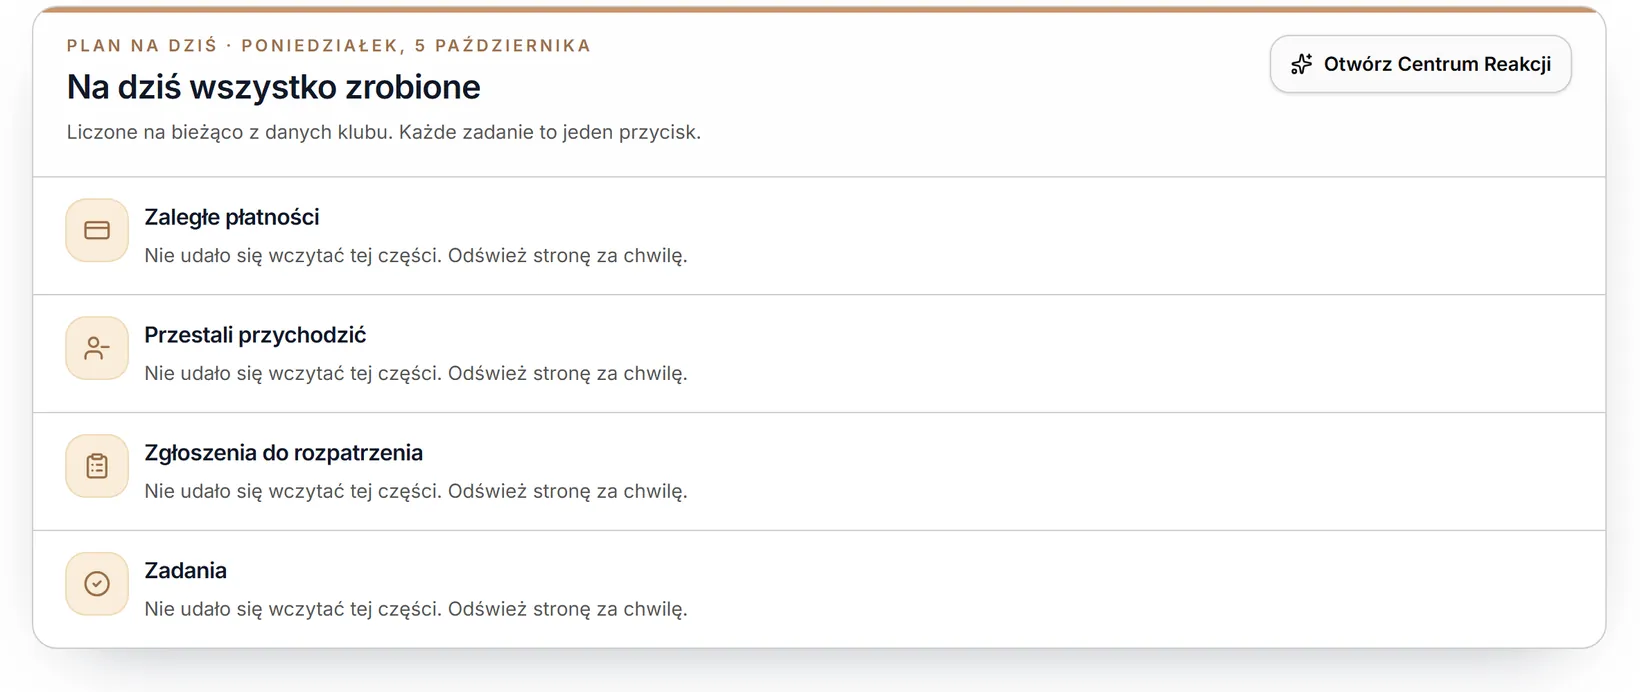Screen dimensions: 1640x692
Task: Open the Zgłoszenia do rozpatrzenia heading
Action: coord(283,453)
